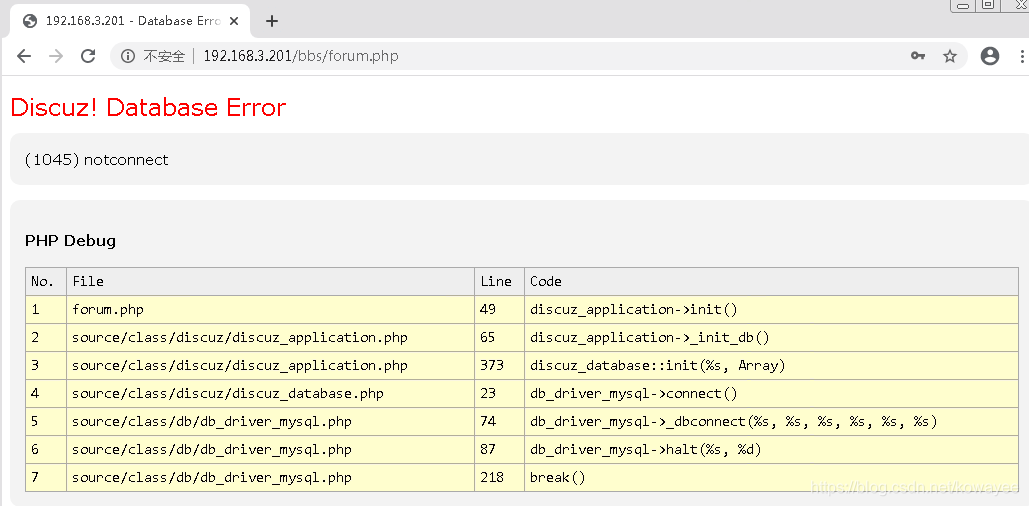Click line number 74
Viewport: 1029px width, 506px height.
pyautogui.click(x=499, y=421)
